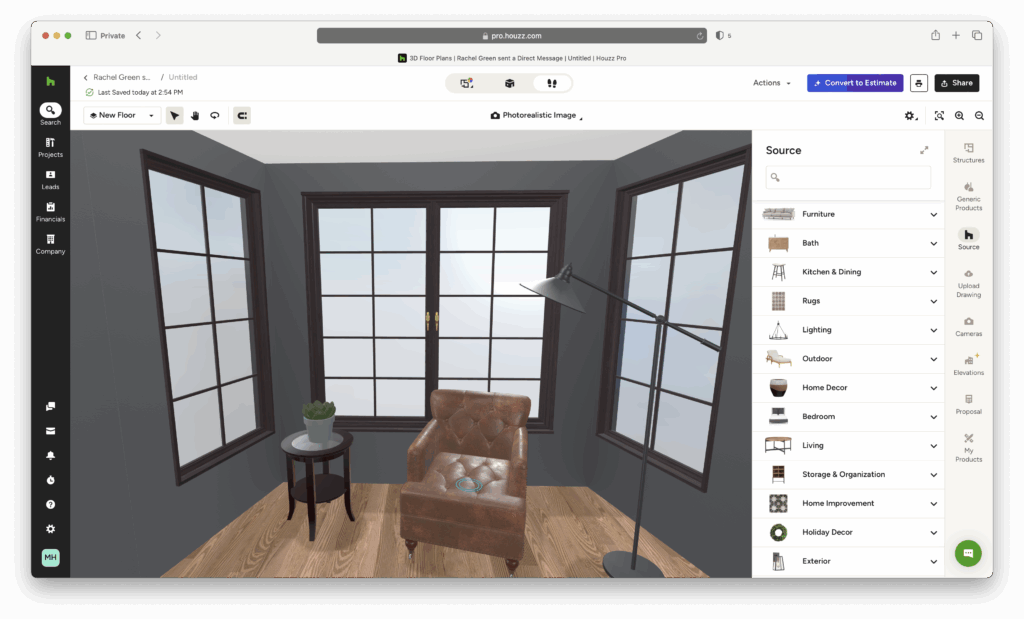Activate the hand pan tool
Viewport: 1024px width, 619px height.
[x=195, y=115]
